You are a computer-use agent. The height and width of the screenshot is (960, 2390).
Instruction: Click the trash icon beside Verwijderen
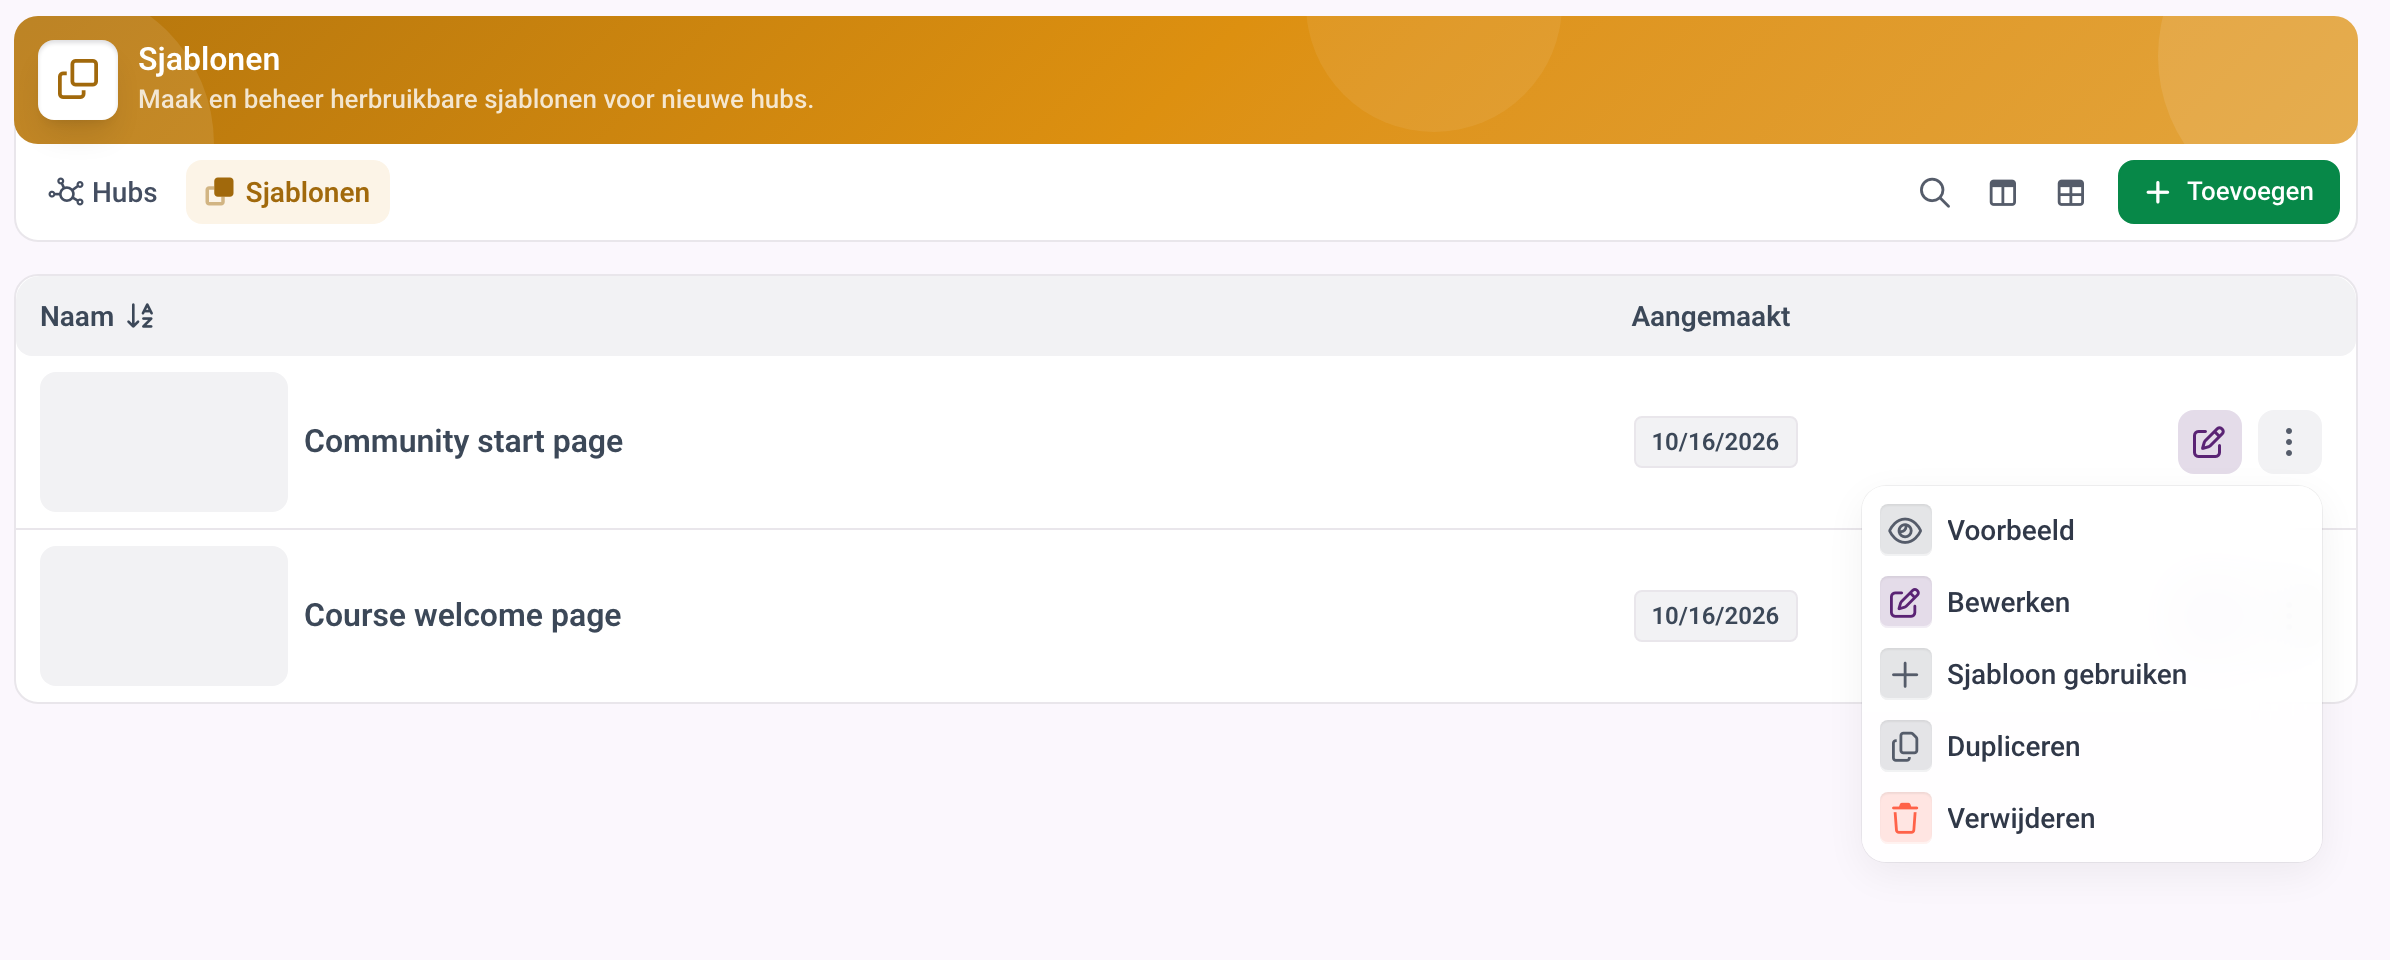point(1905,818)
